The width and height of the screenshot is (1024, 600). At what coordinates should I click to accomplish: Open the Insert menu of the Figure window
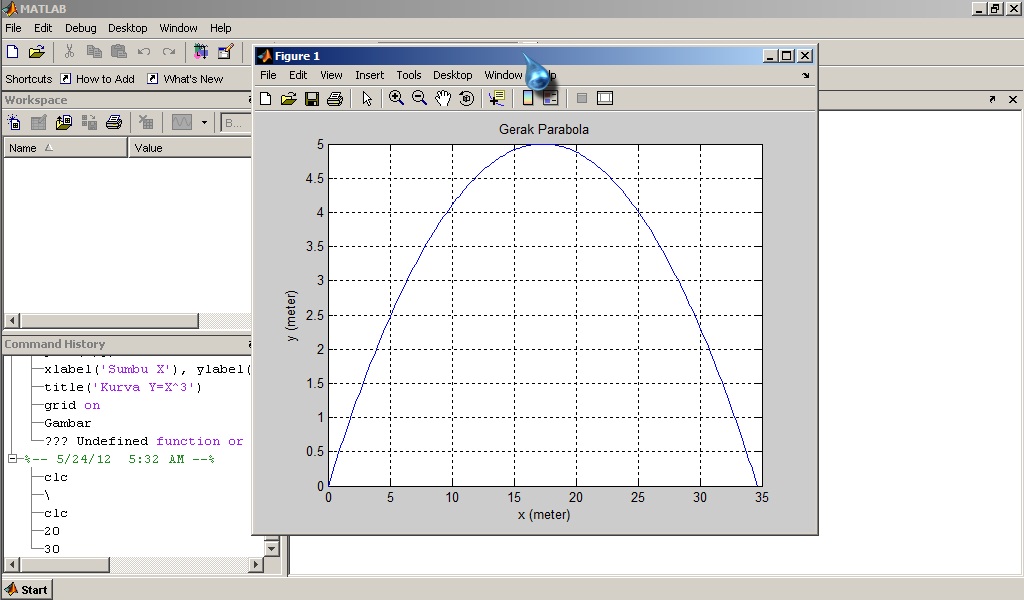(369, 74)
